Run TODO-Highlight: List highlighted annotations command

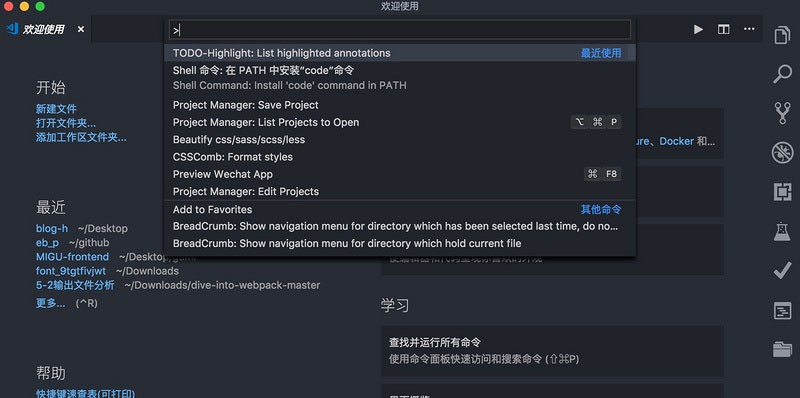point(400,53)
